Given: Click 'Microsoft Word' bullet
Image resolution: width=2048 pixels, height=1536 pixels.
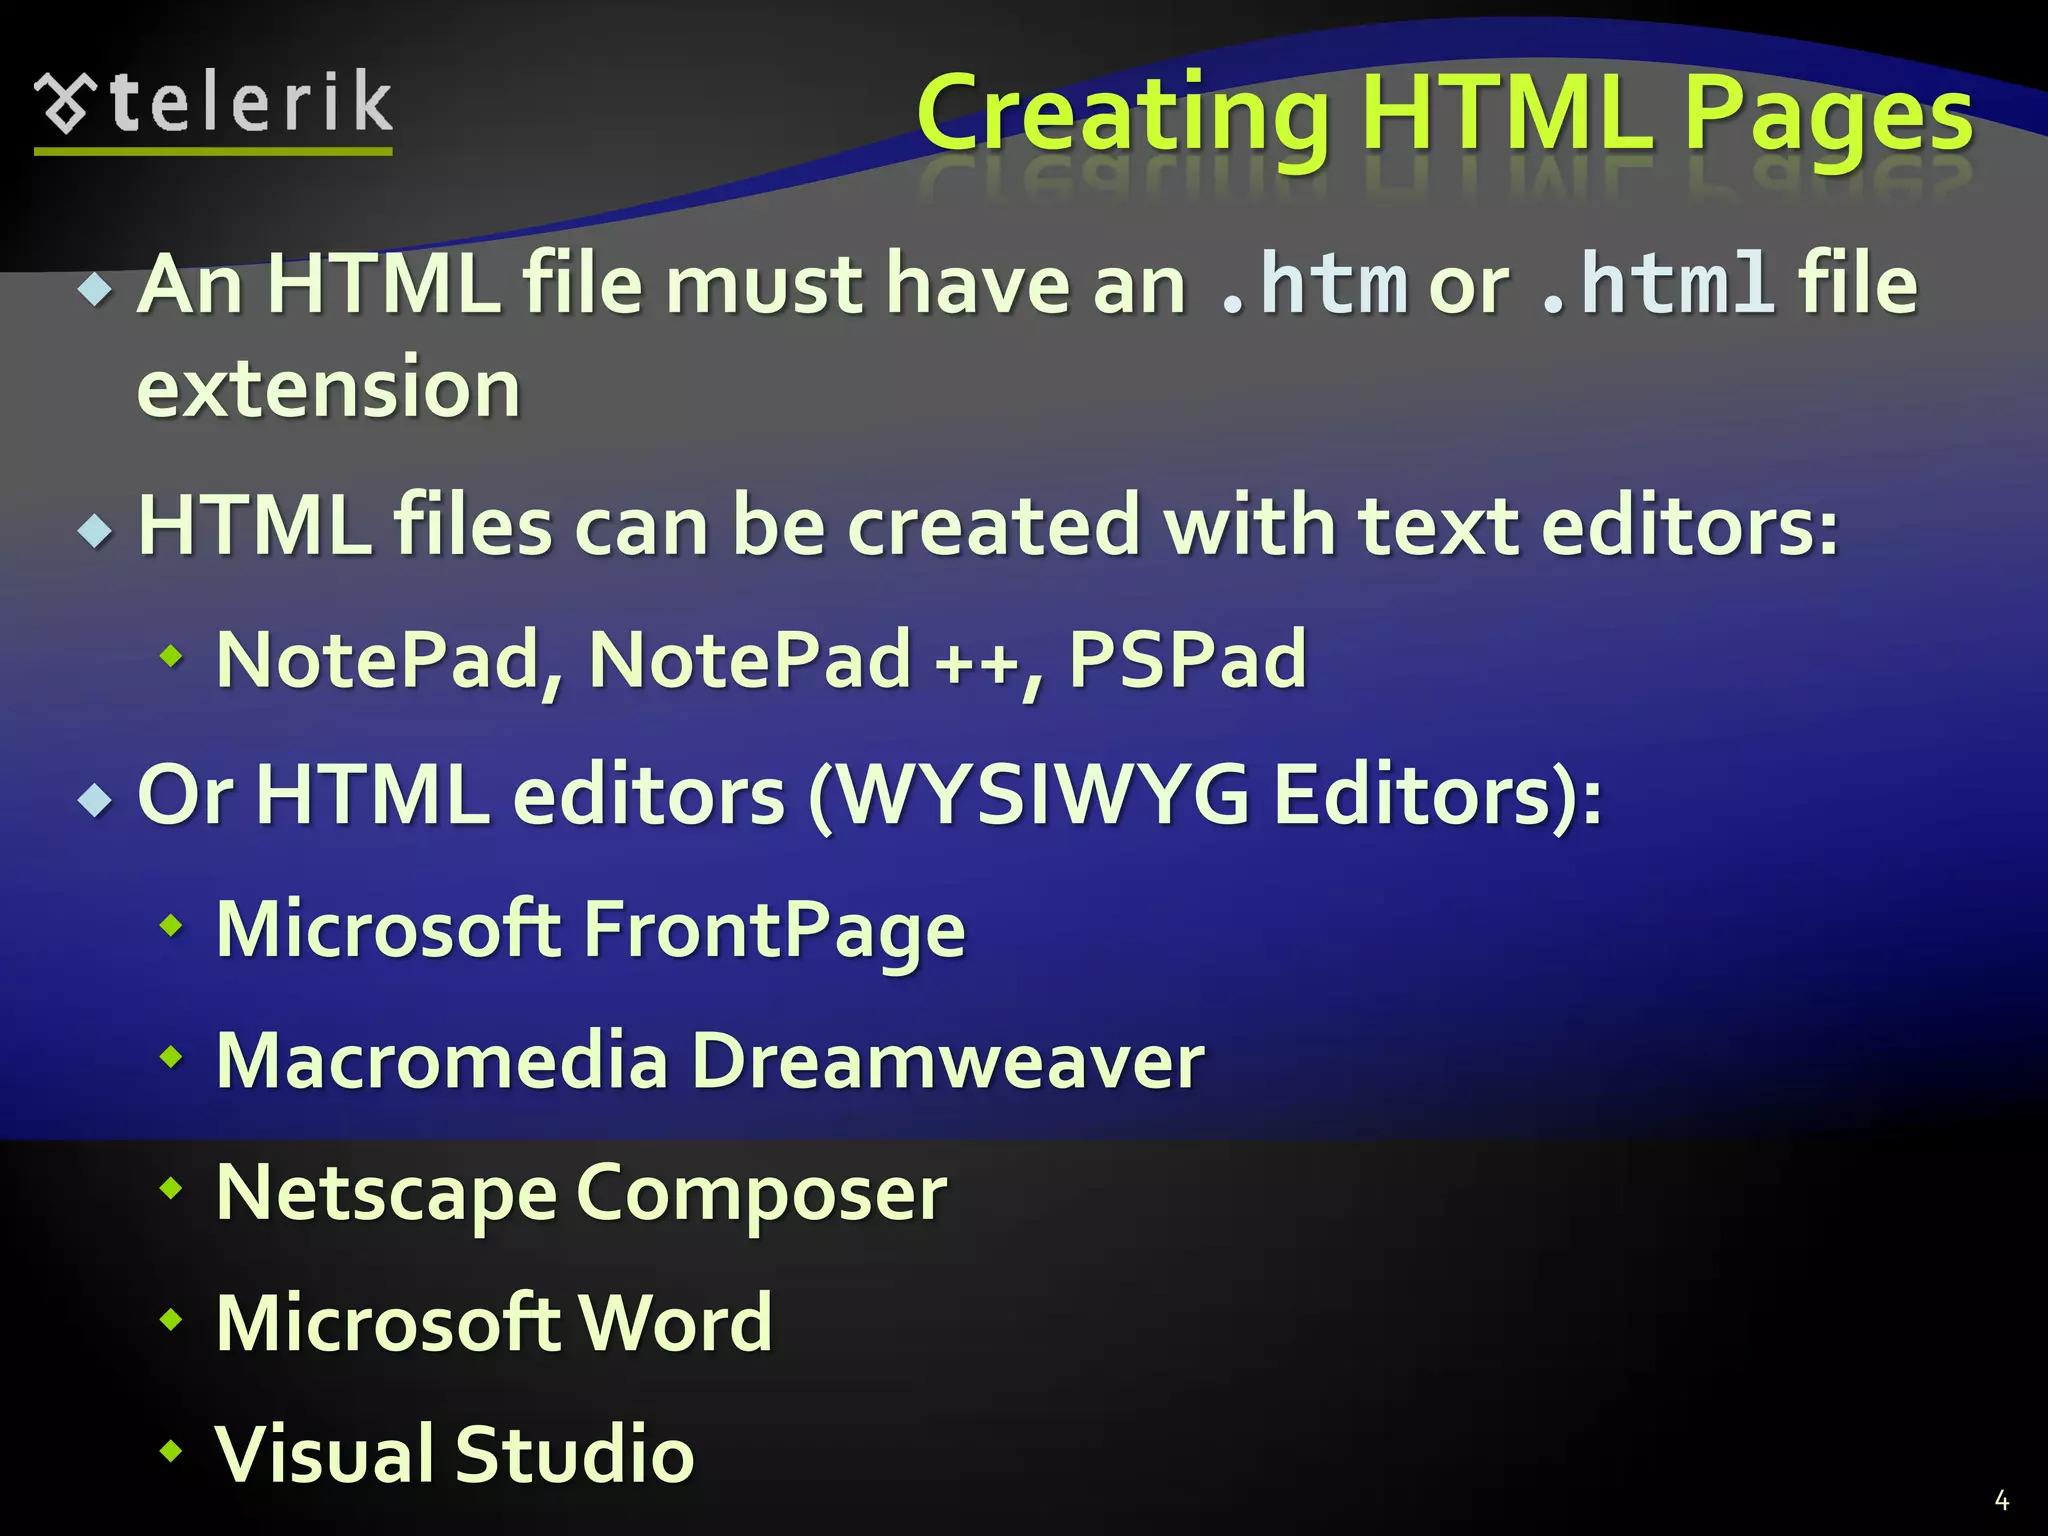Looking at the screenshot, I should point(494,1322).
